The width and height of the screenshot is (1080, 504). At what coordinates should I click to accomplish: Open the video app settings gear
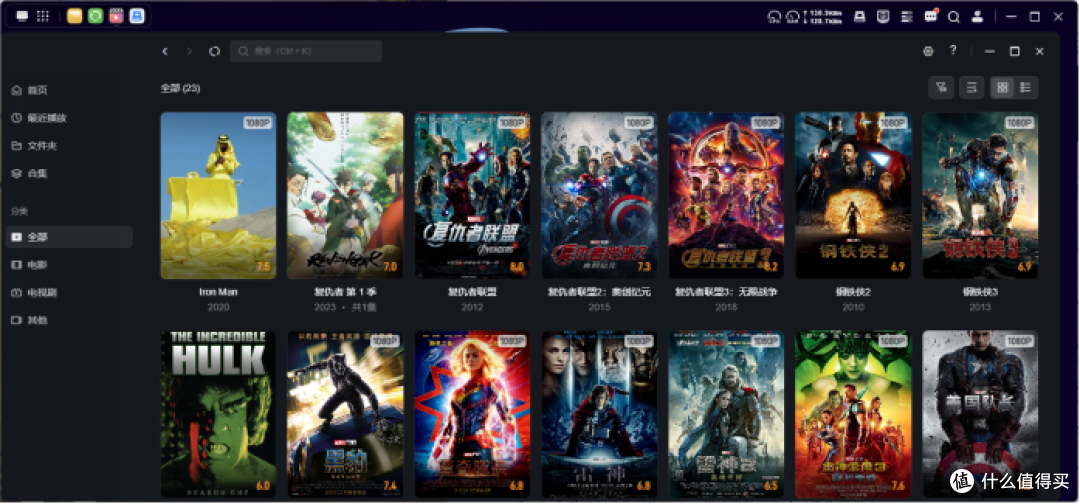coord(928,51)
